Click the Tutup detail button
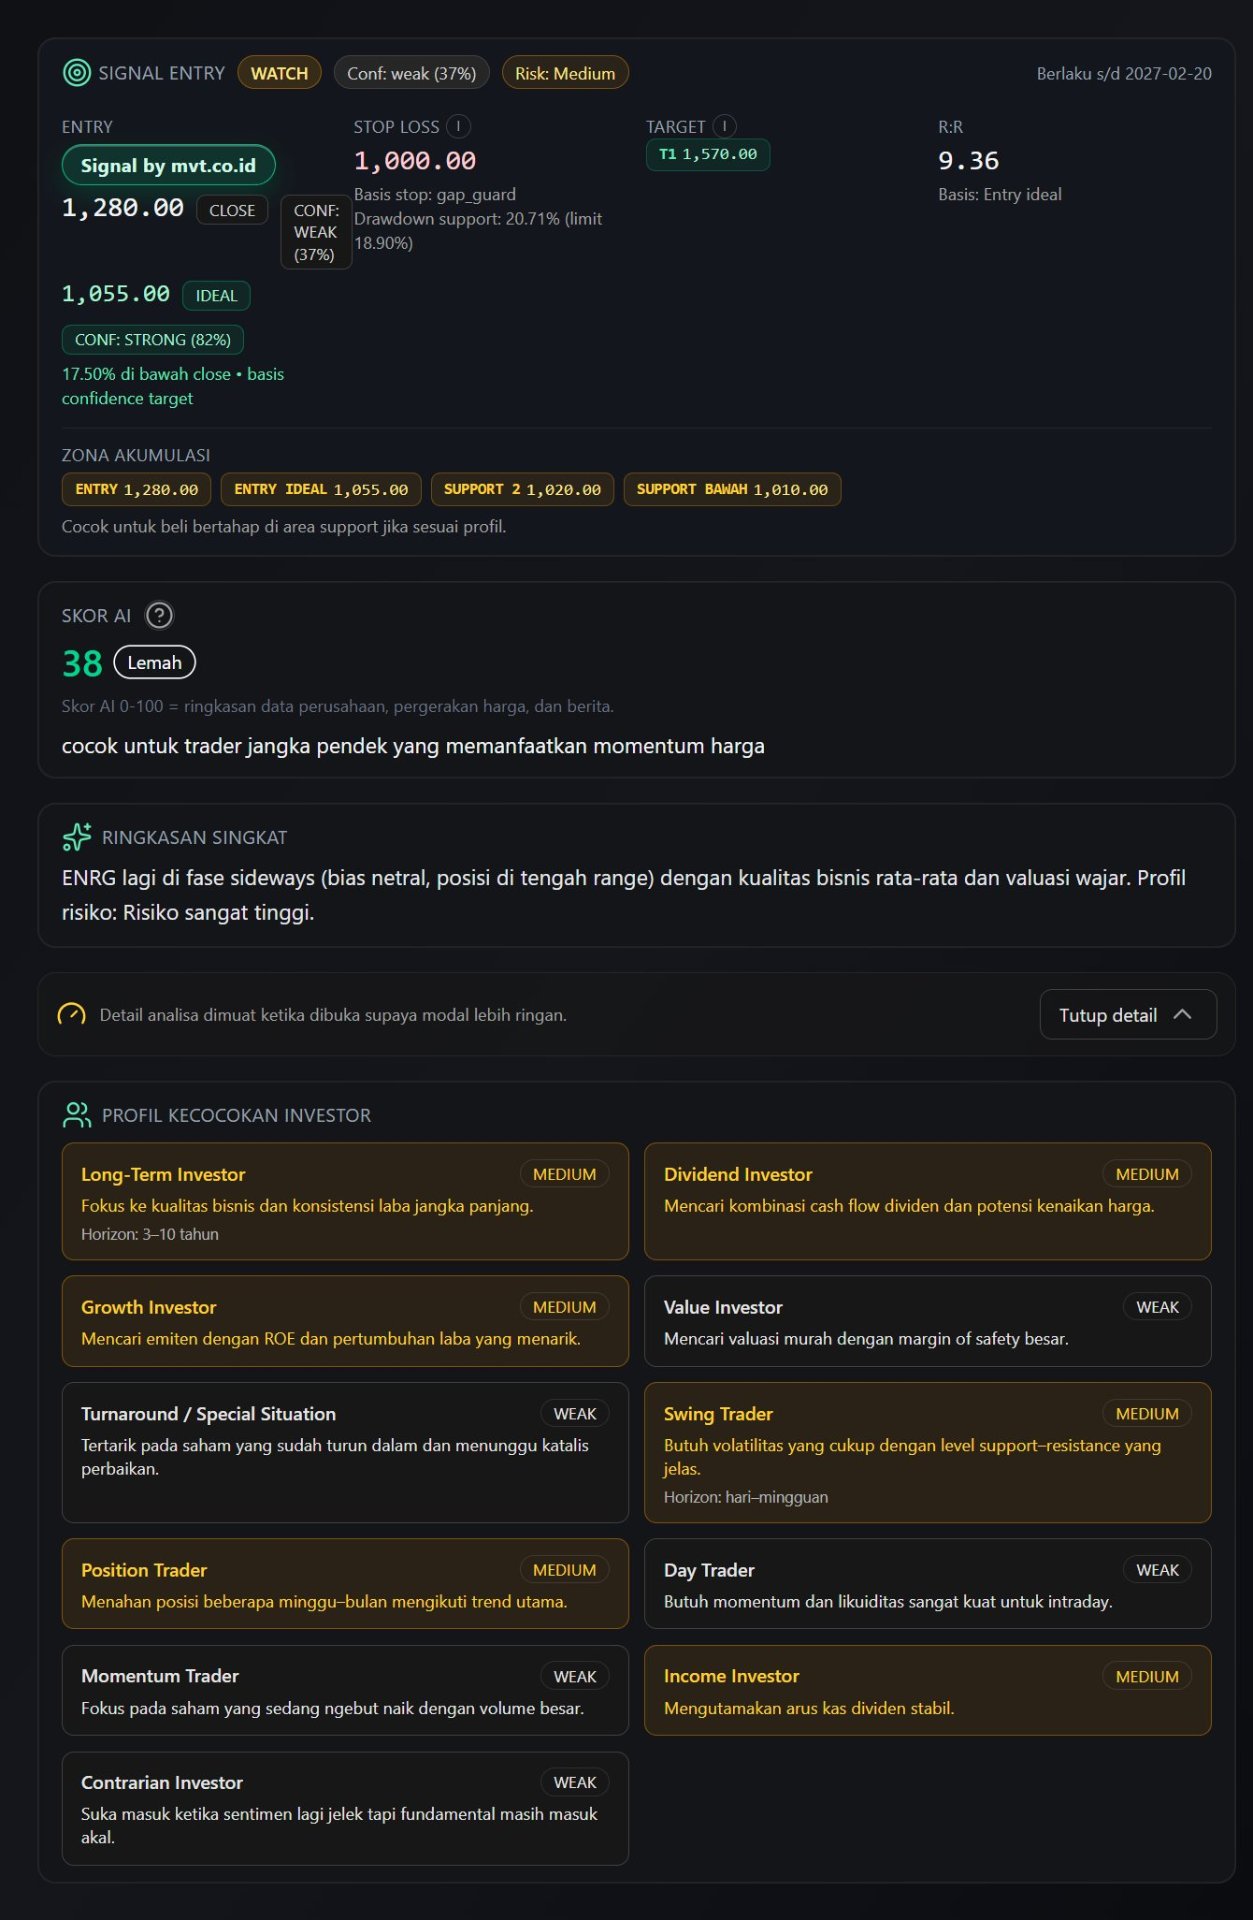Screen dimensions: 1253x1920 coord(1128,1015)
